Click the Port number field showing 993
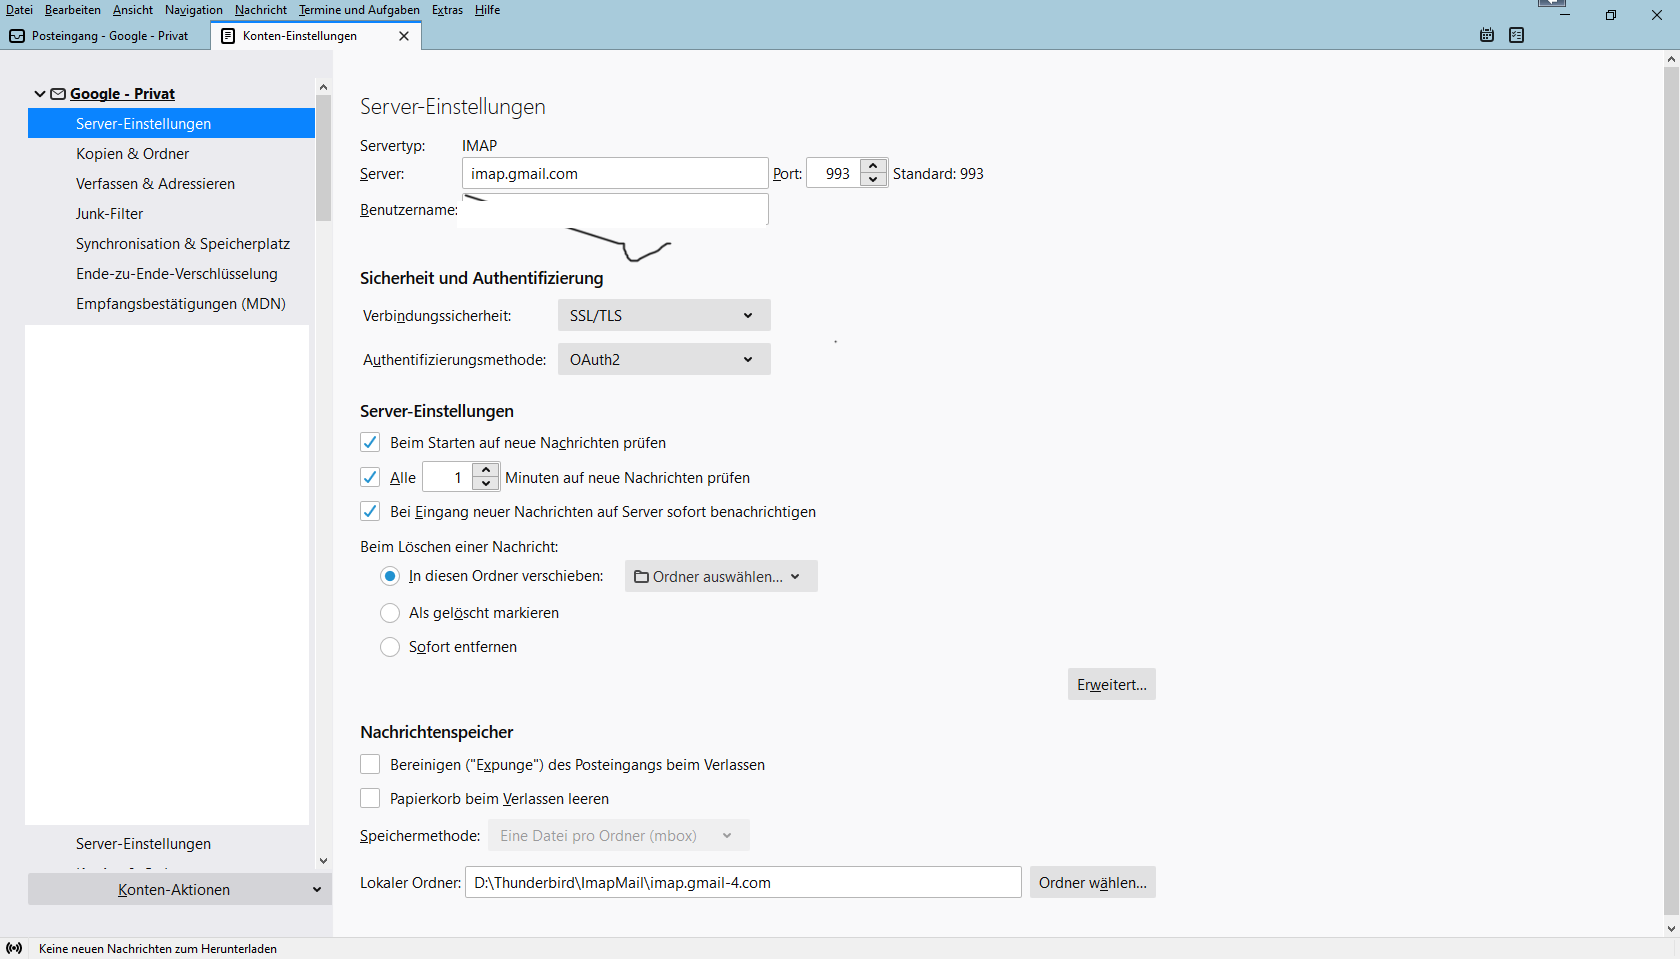1680x959 pixels. [834, 173]
